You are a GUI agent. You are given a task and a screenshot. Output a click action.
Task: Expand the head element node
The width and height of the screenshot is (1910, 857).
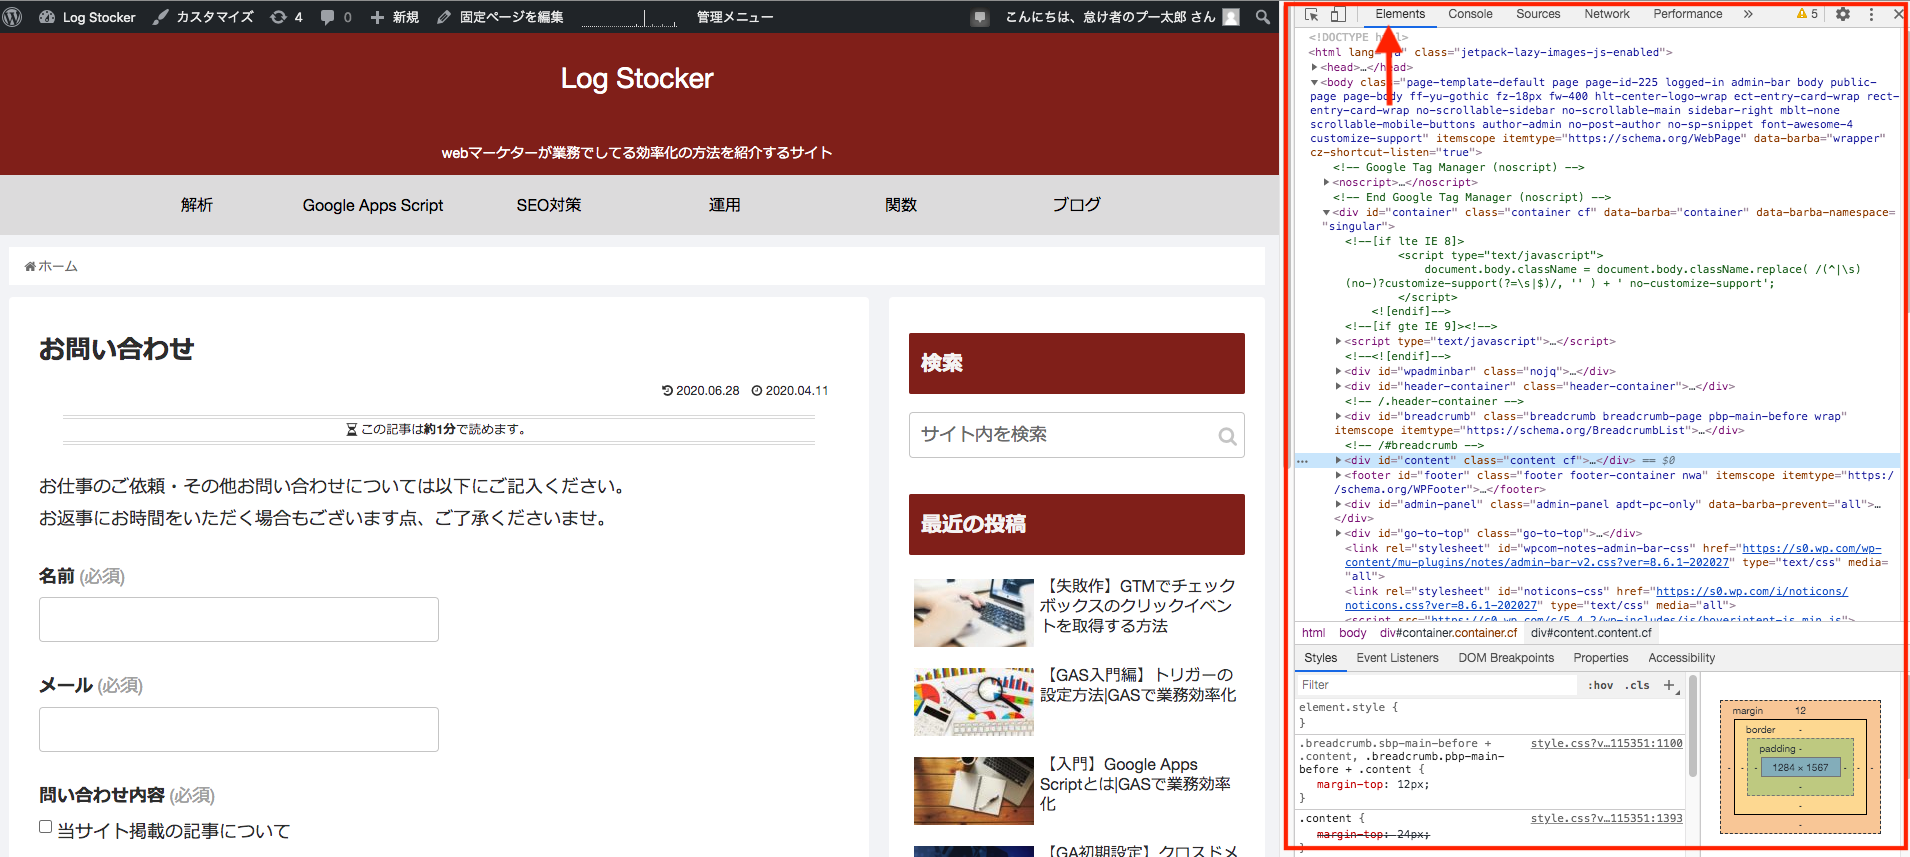[1315, 67]
